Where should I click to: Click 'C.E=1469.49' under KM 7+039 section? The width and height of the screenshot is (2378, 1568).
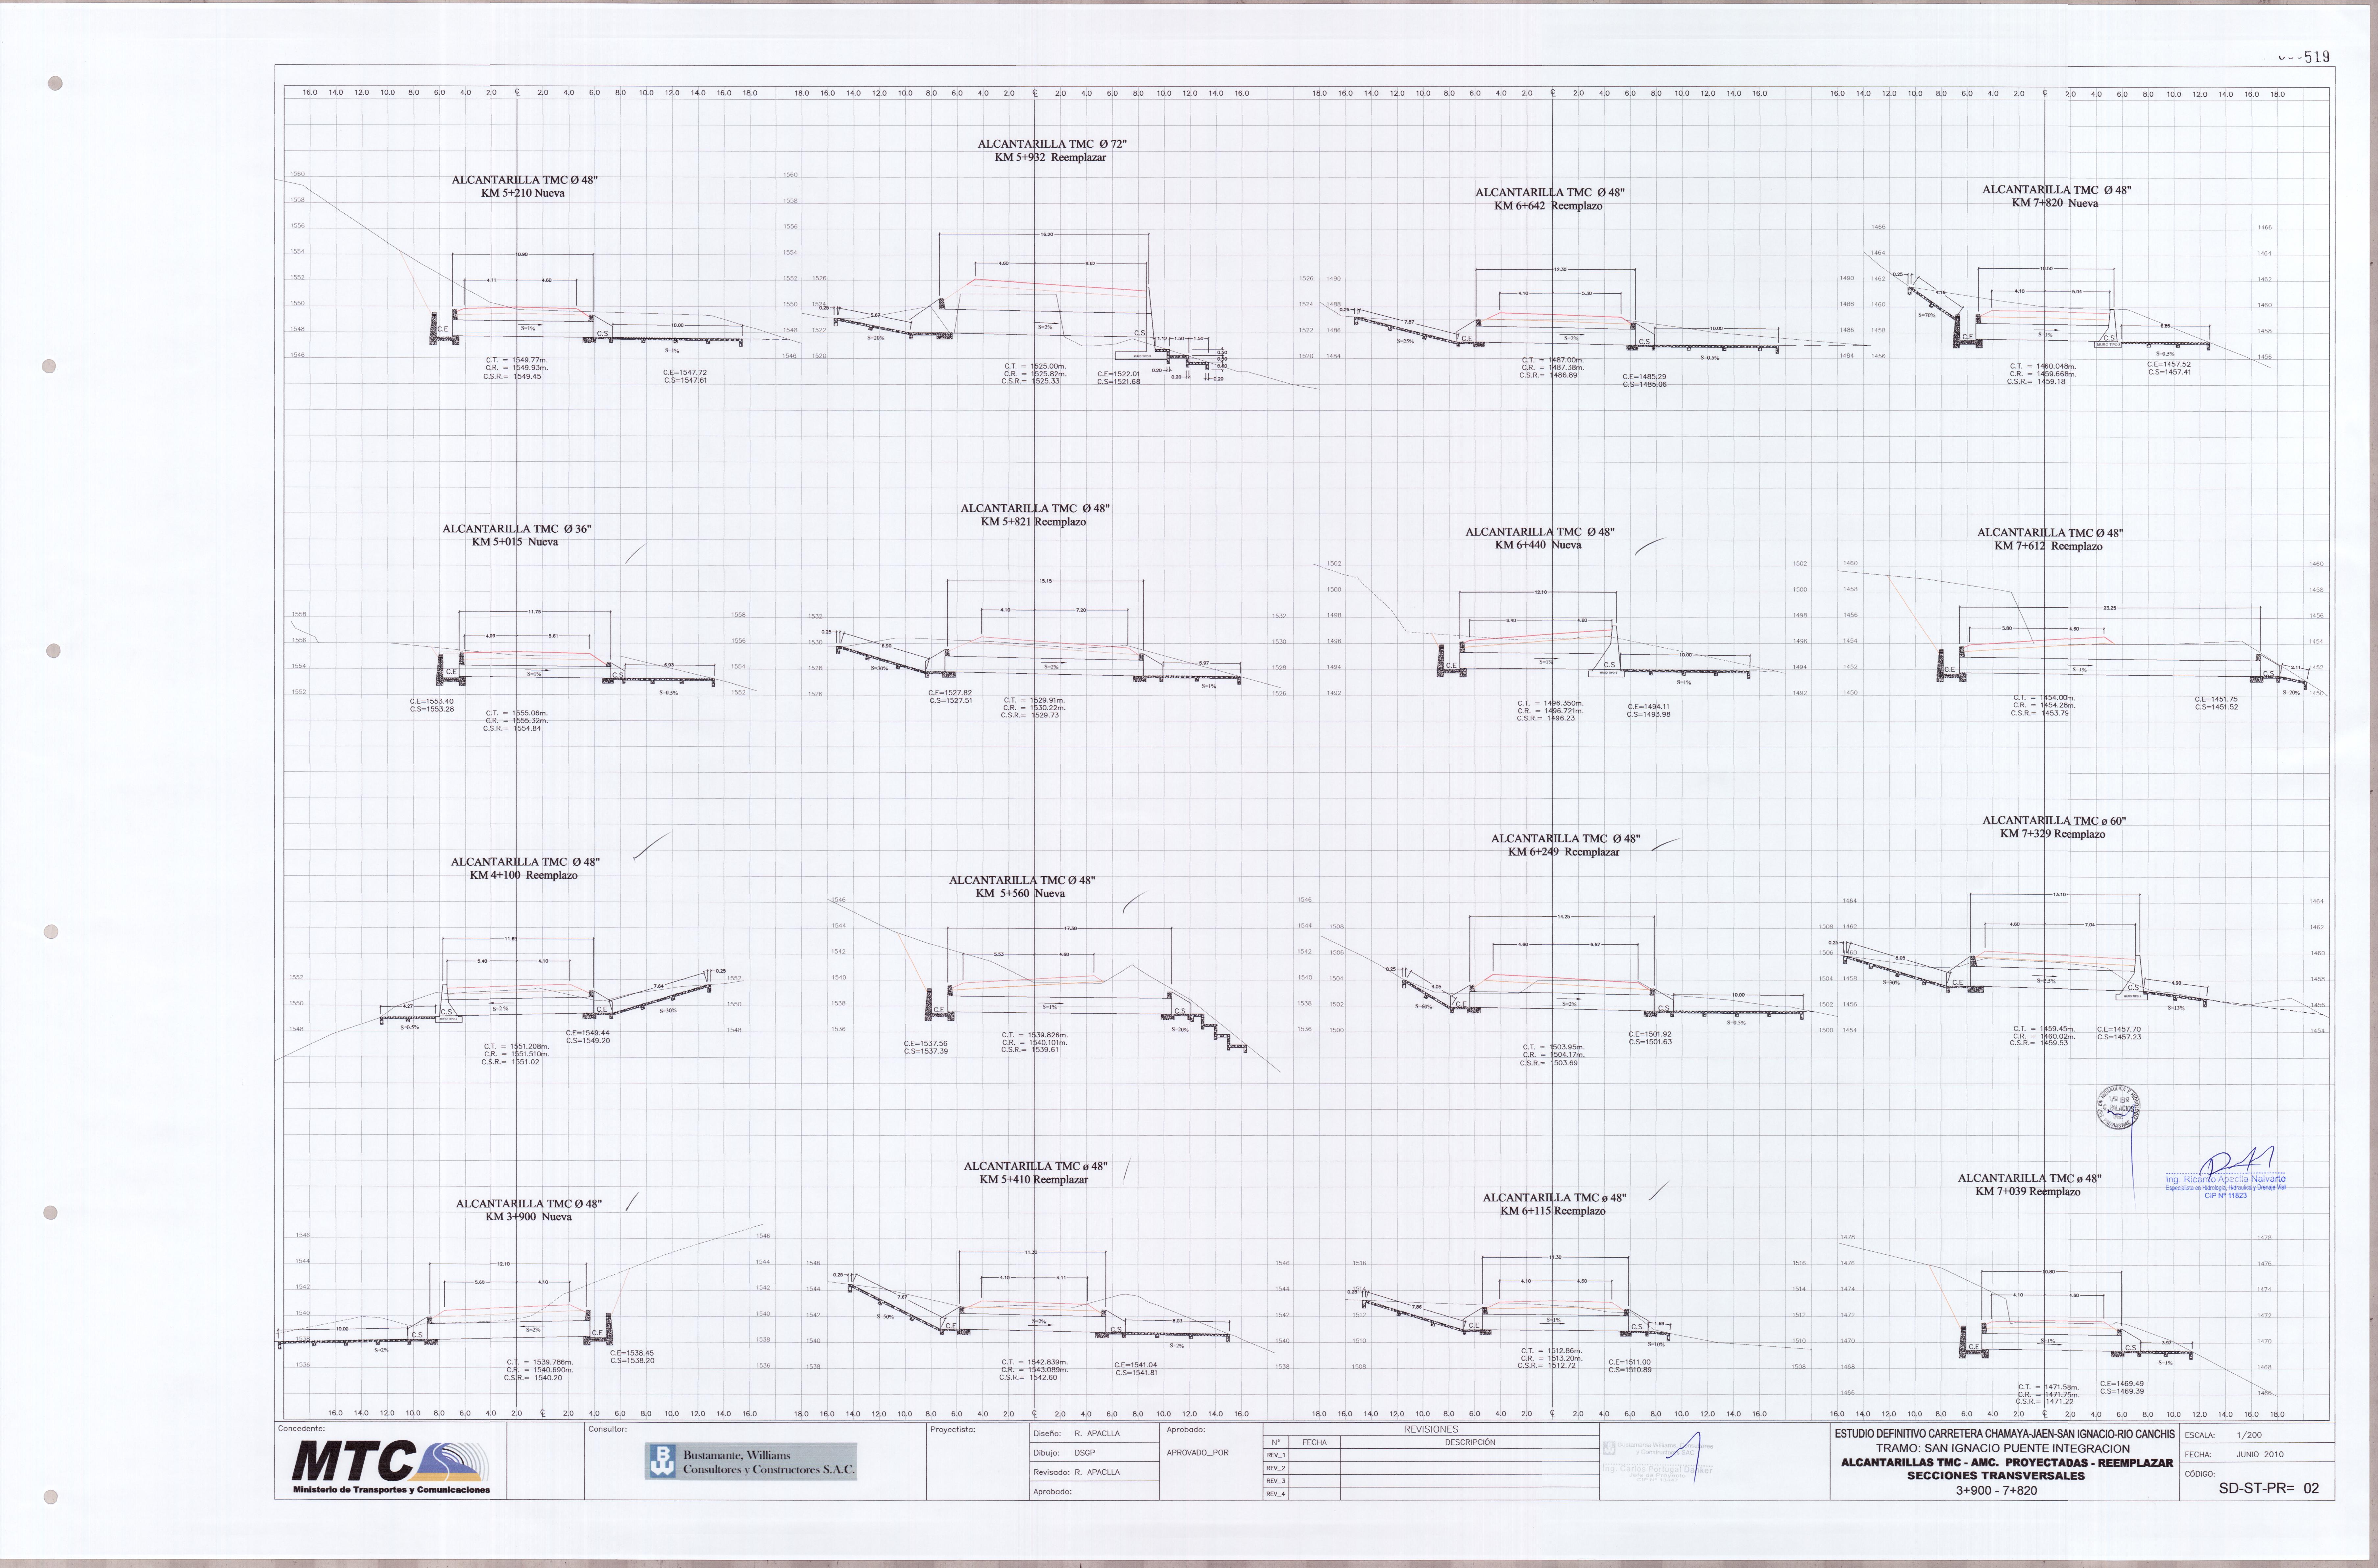click(2122, 1384)
